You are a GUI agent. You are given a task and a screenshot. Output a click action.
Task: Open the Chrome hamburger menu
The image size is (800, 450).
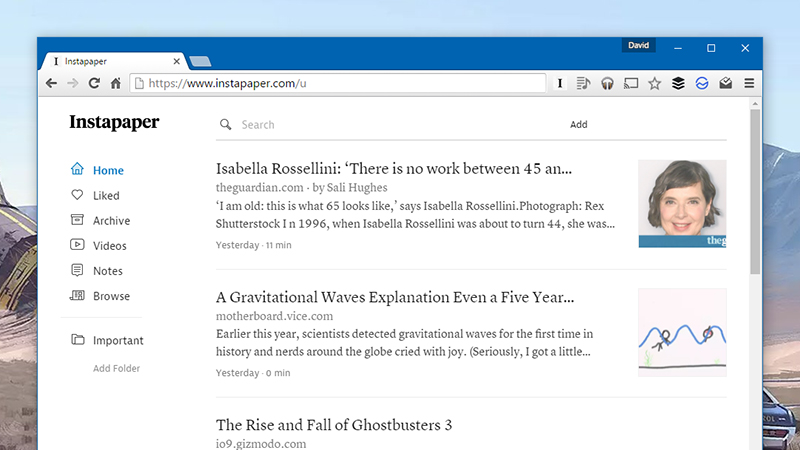[x=749, y=83]
